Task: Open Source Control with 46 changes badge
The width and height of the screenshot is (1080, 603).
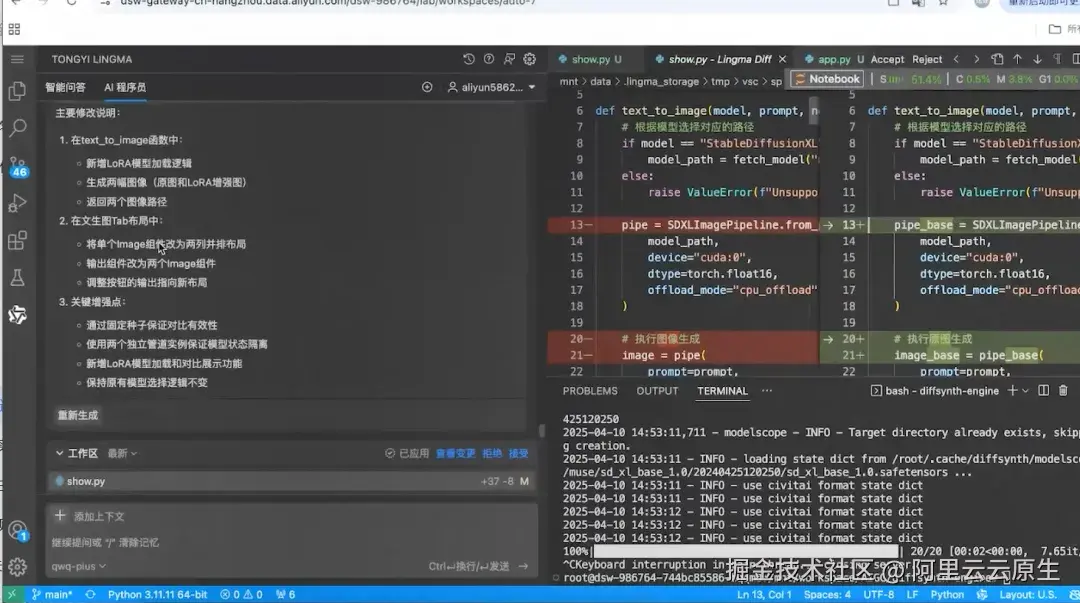Action: (x=17, y=166)
